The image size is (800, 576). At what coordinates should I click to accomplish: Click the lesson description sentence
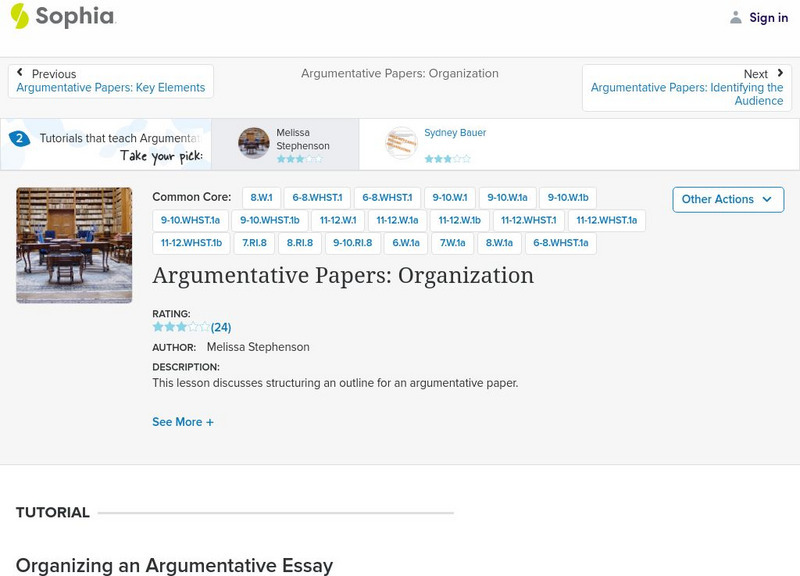[335, 383]
